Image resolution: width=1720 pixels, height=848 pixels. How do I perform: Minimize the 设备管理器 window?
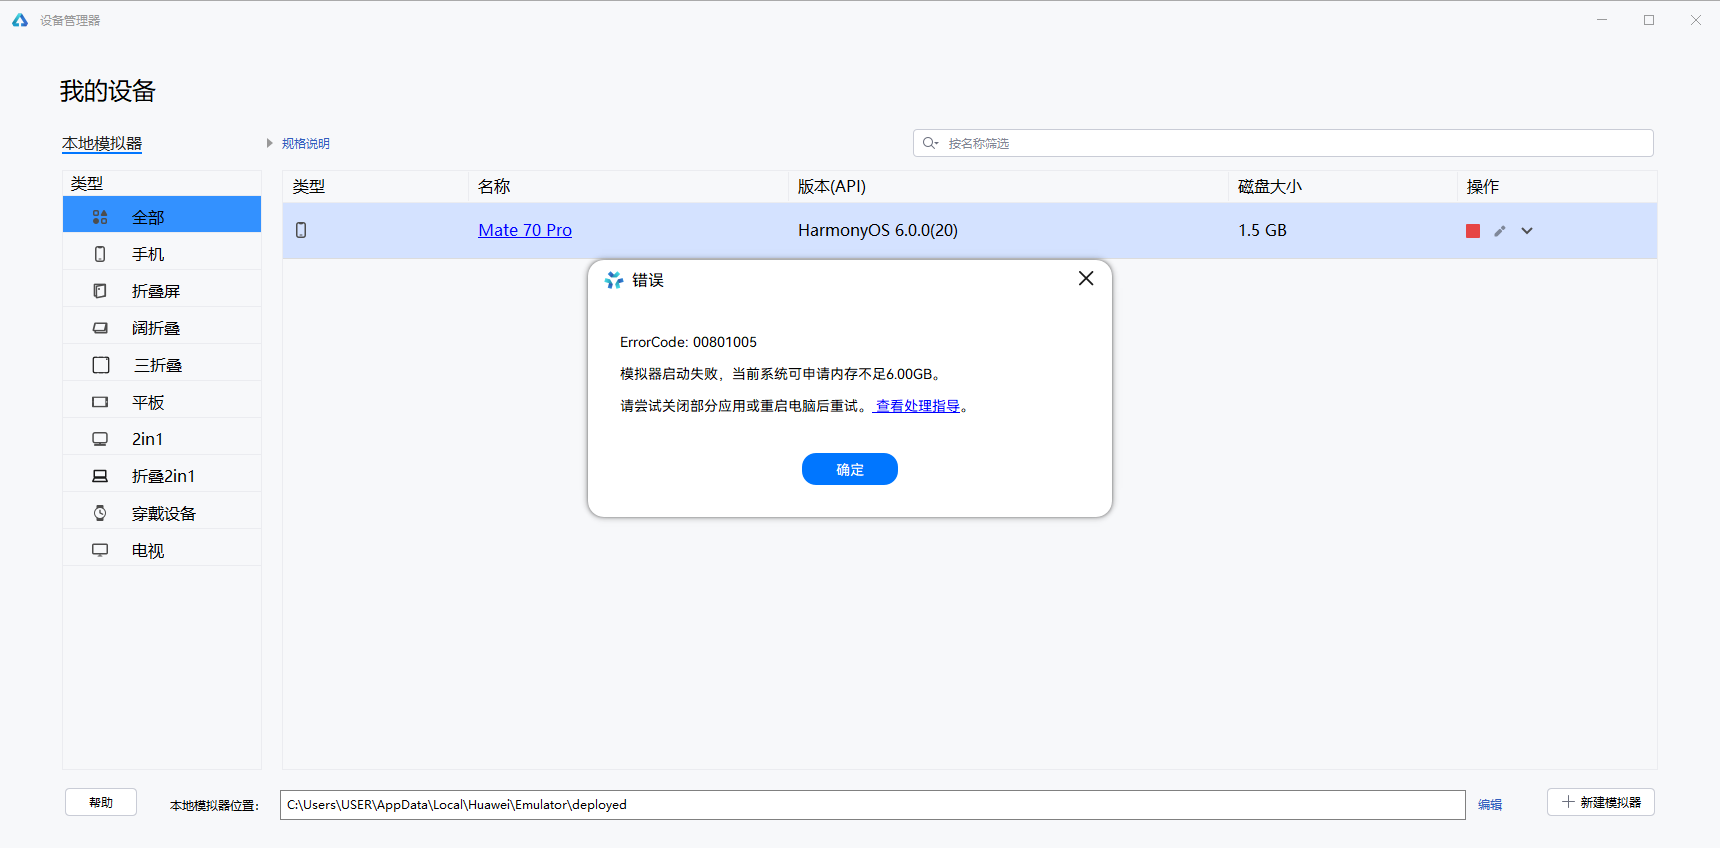tap(1602, 20)
